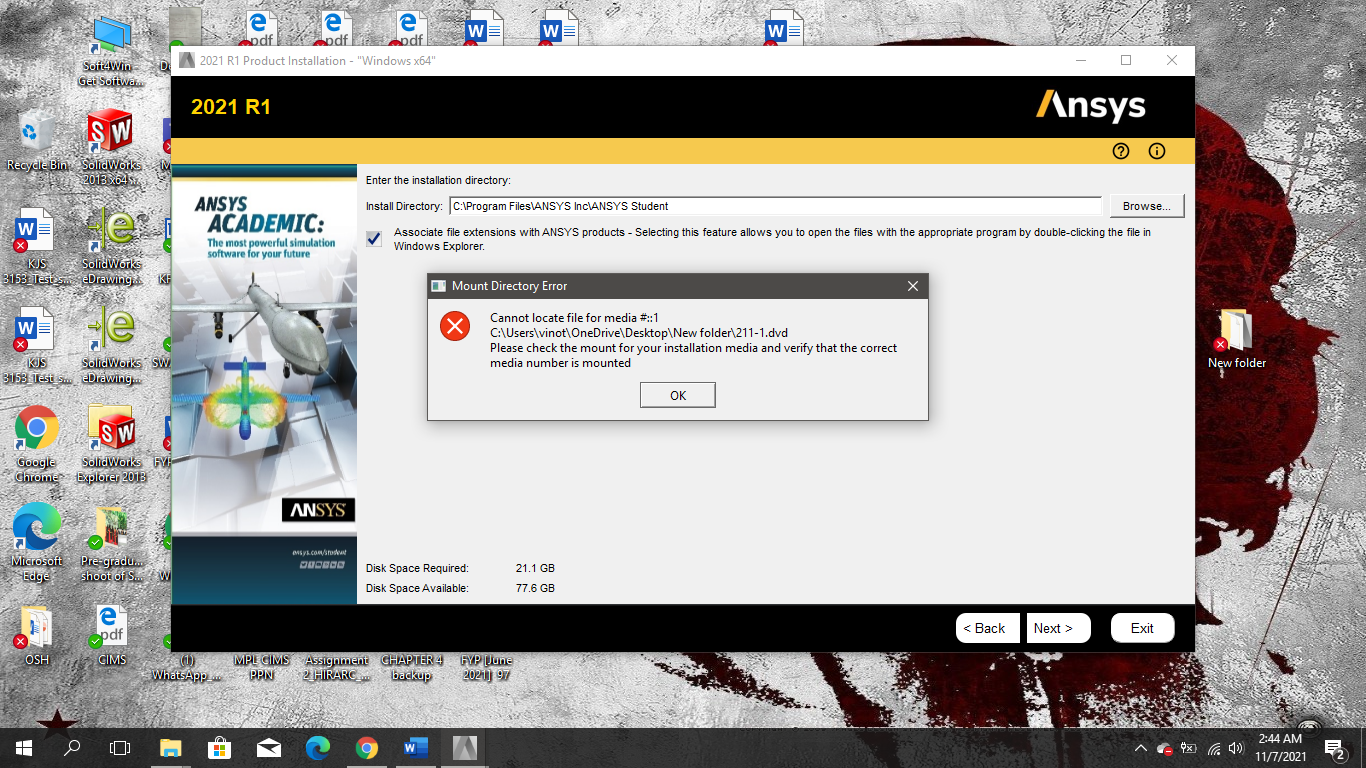Viewport: 1366px width, 768px height.
Task: Select the SolidWorks Explorer 2013 shortcut
Action: 111,444
